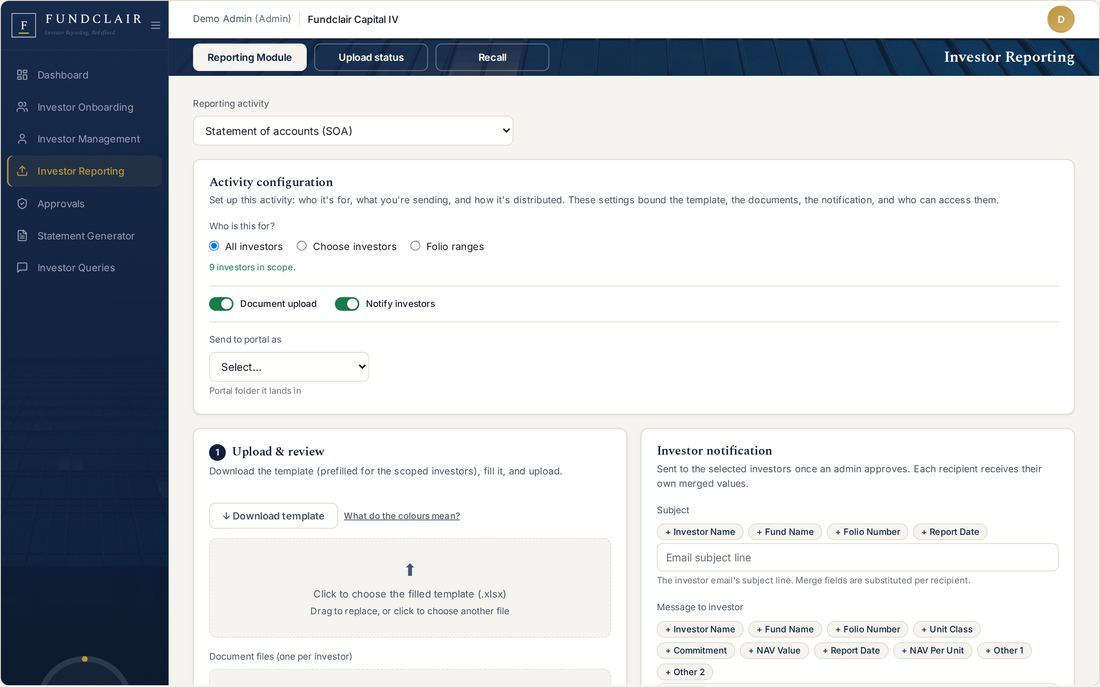Click the Investor Onboarding people icon
The width and height of the screenshot is (1100, 687).
22,107
